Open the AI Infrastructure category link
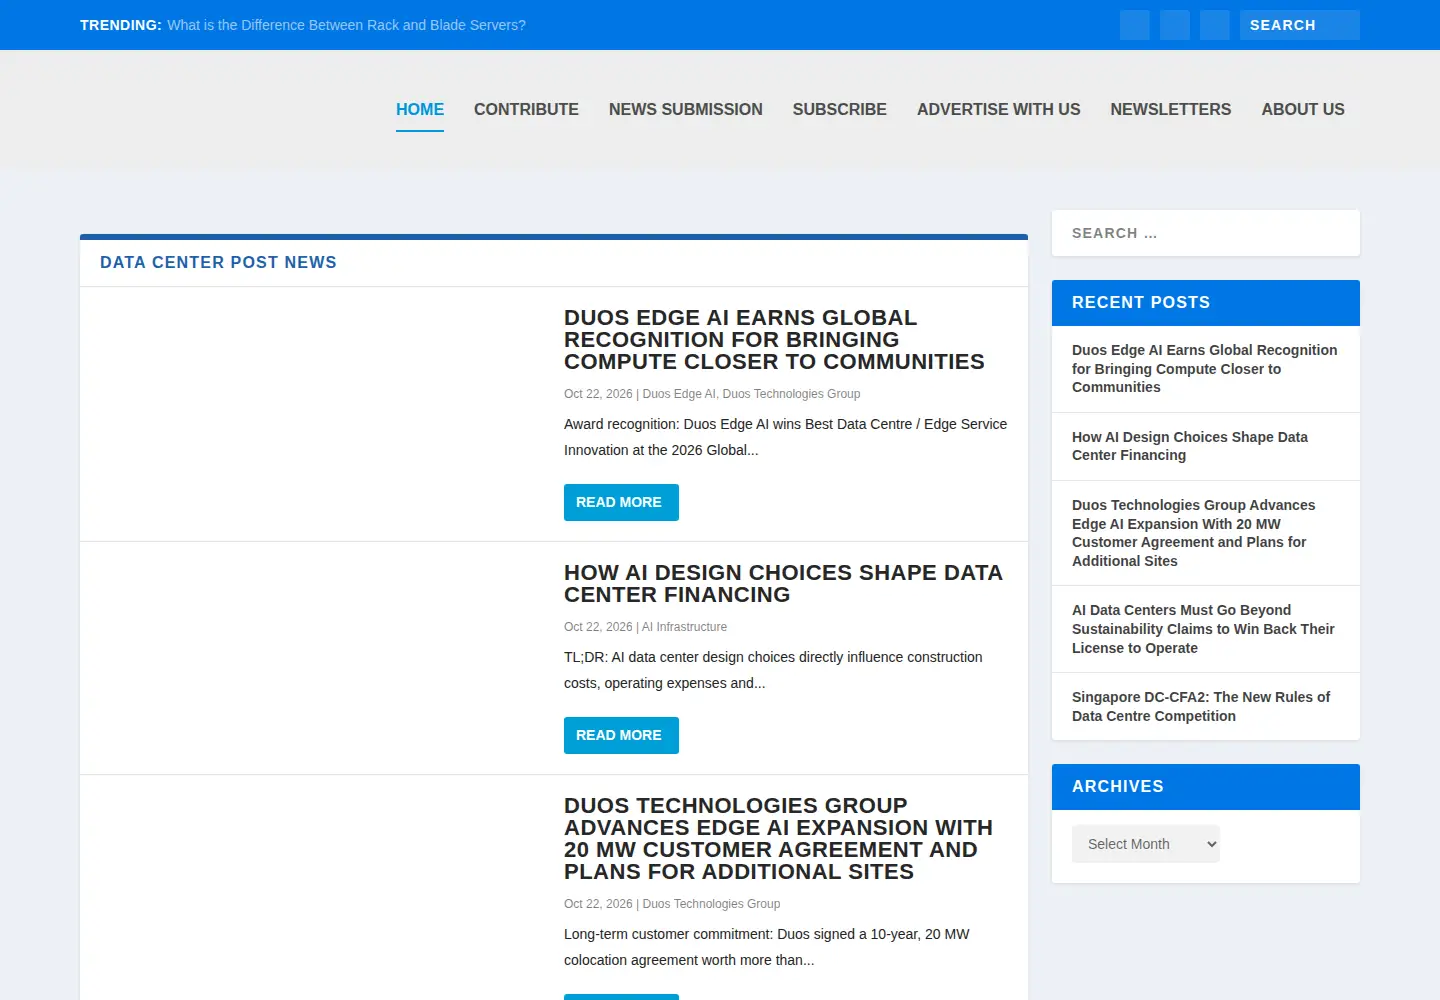Image resolution: width=1440 pixels, height=1000 pixels. [684, 627]
